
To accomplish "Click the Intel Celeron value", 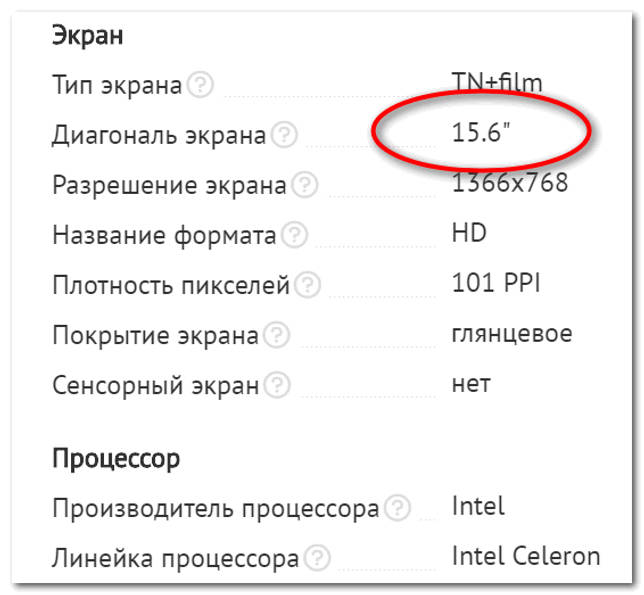I will (x=526, y=556).
